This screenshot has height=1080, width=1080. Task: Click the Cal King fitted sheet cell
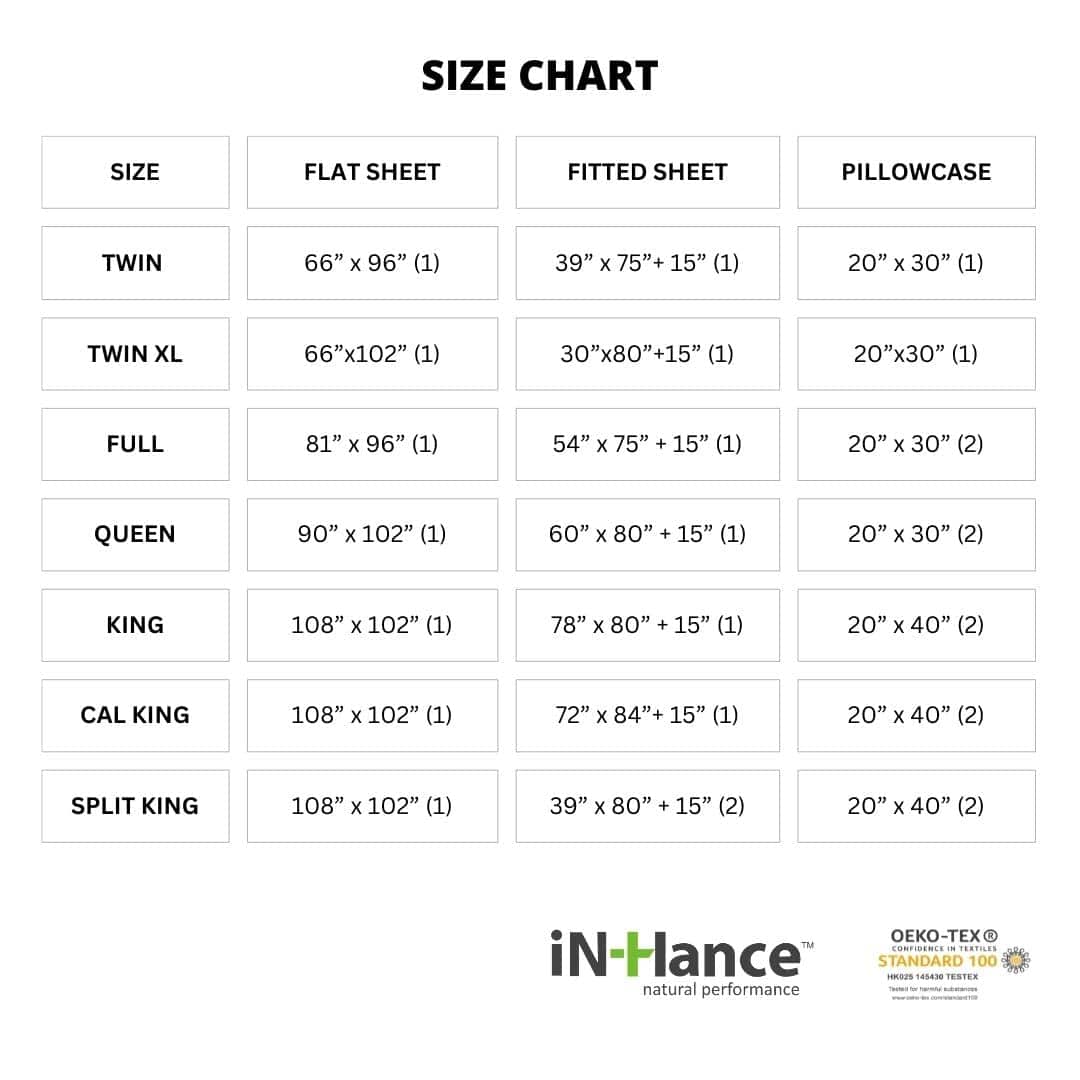647,715
